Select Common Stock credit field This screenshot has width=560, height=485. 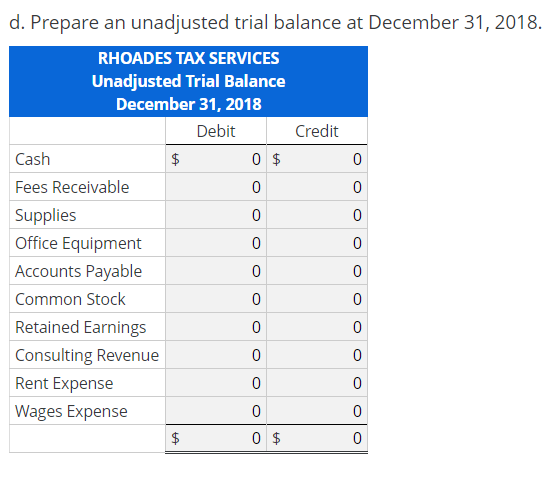click(x=317, y=299)
